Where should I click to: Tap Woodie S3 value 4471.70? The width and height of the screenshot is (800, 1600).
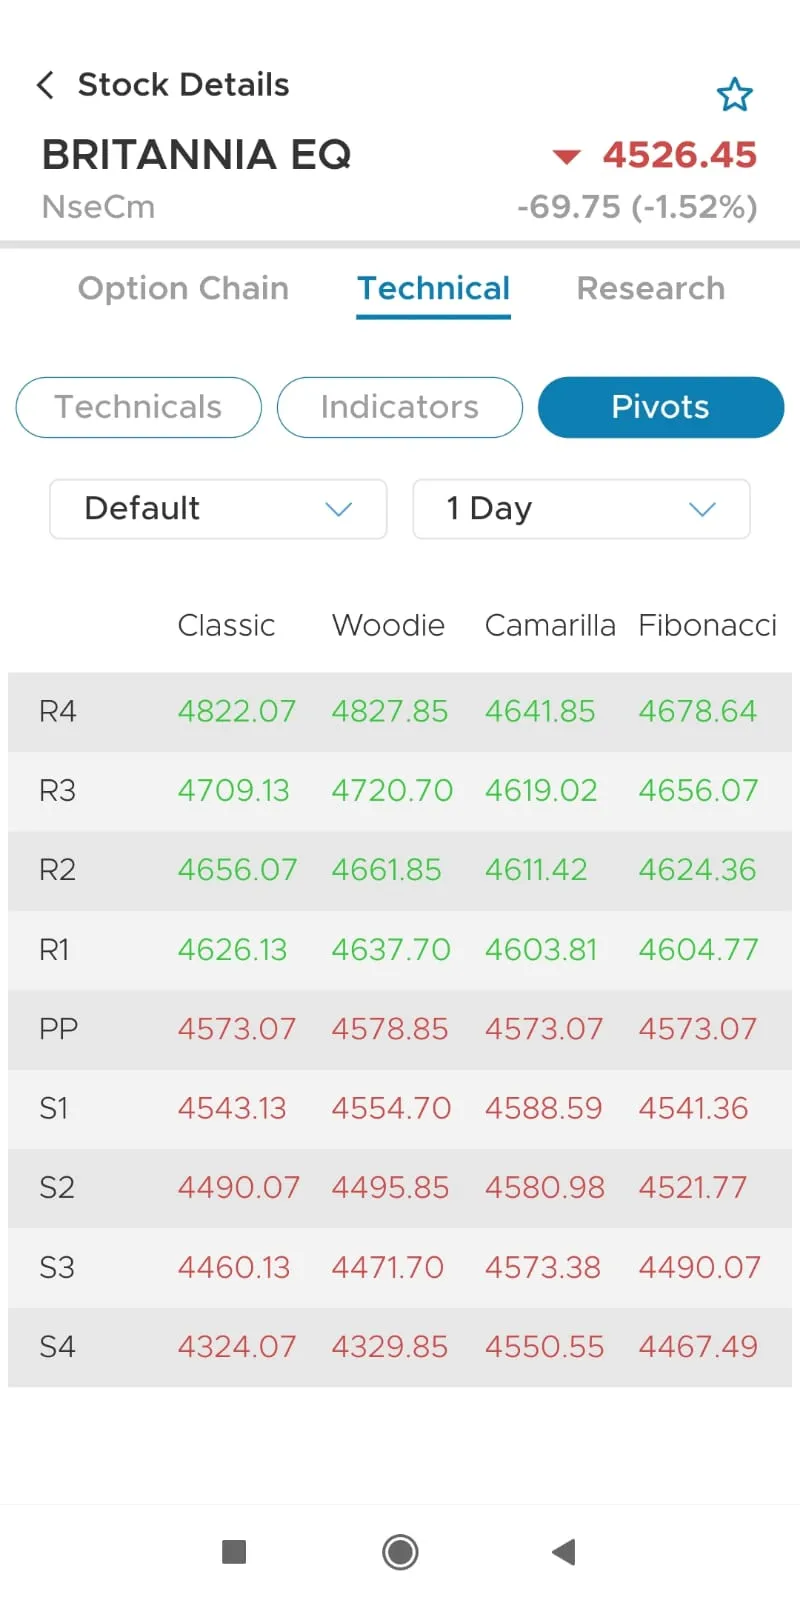pos(388,1267)
